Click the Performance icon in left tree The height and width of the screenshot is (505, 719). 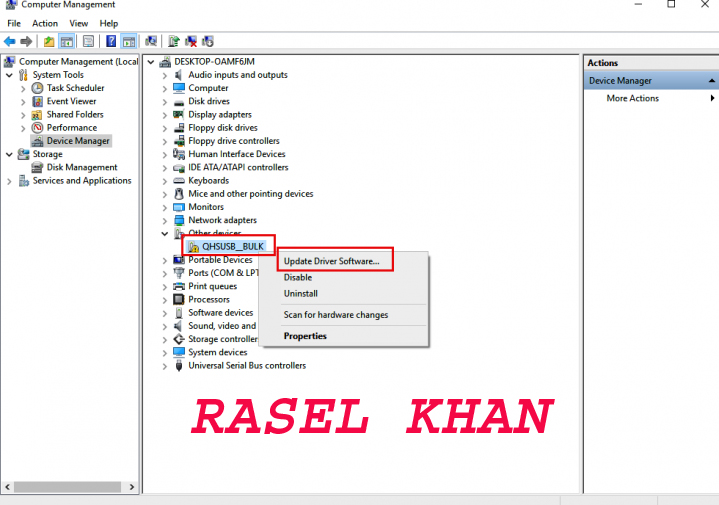pyautogui.click(x=37, y=128)
